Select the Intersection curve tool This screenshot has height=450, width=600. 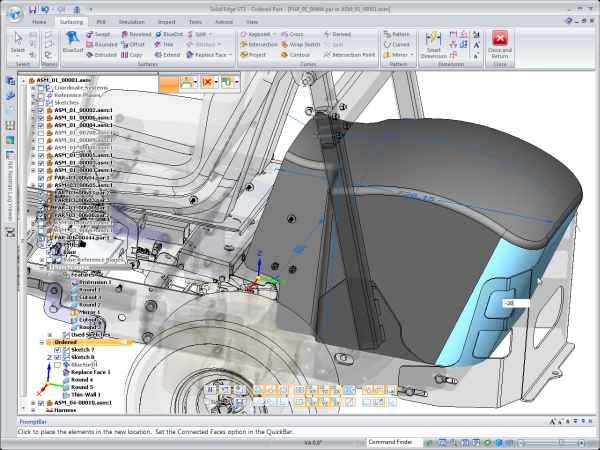(x=260, y=44)
